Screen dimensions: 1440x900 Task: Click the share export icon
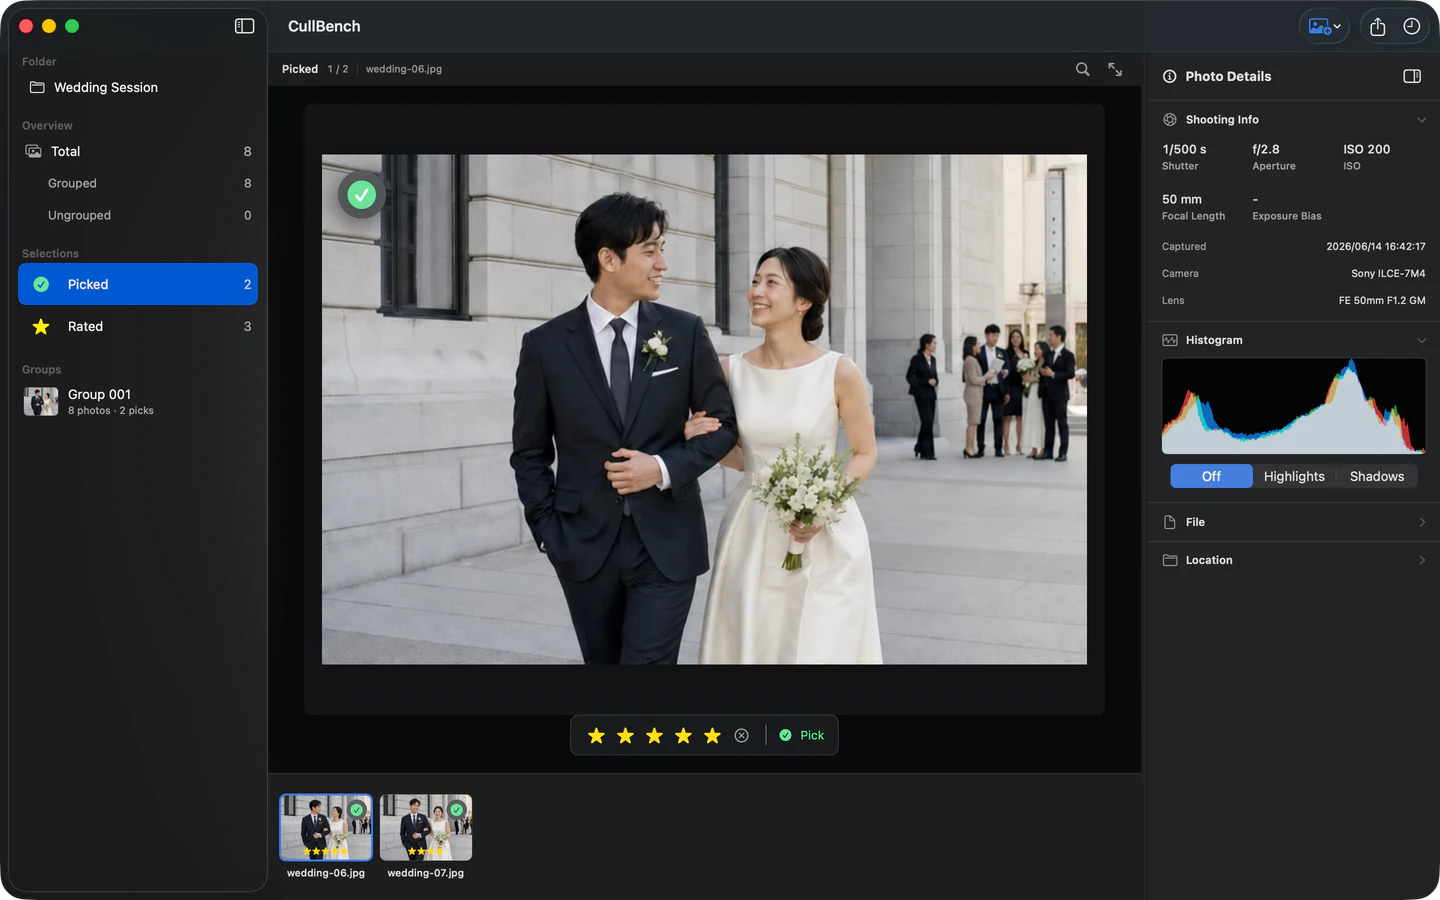(x=1378, y=27)
